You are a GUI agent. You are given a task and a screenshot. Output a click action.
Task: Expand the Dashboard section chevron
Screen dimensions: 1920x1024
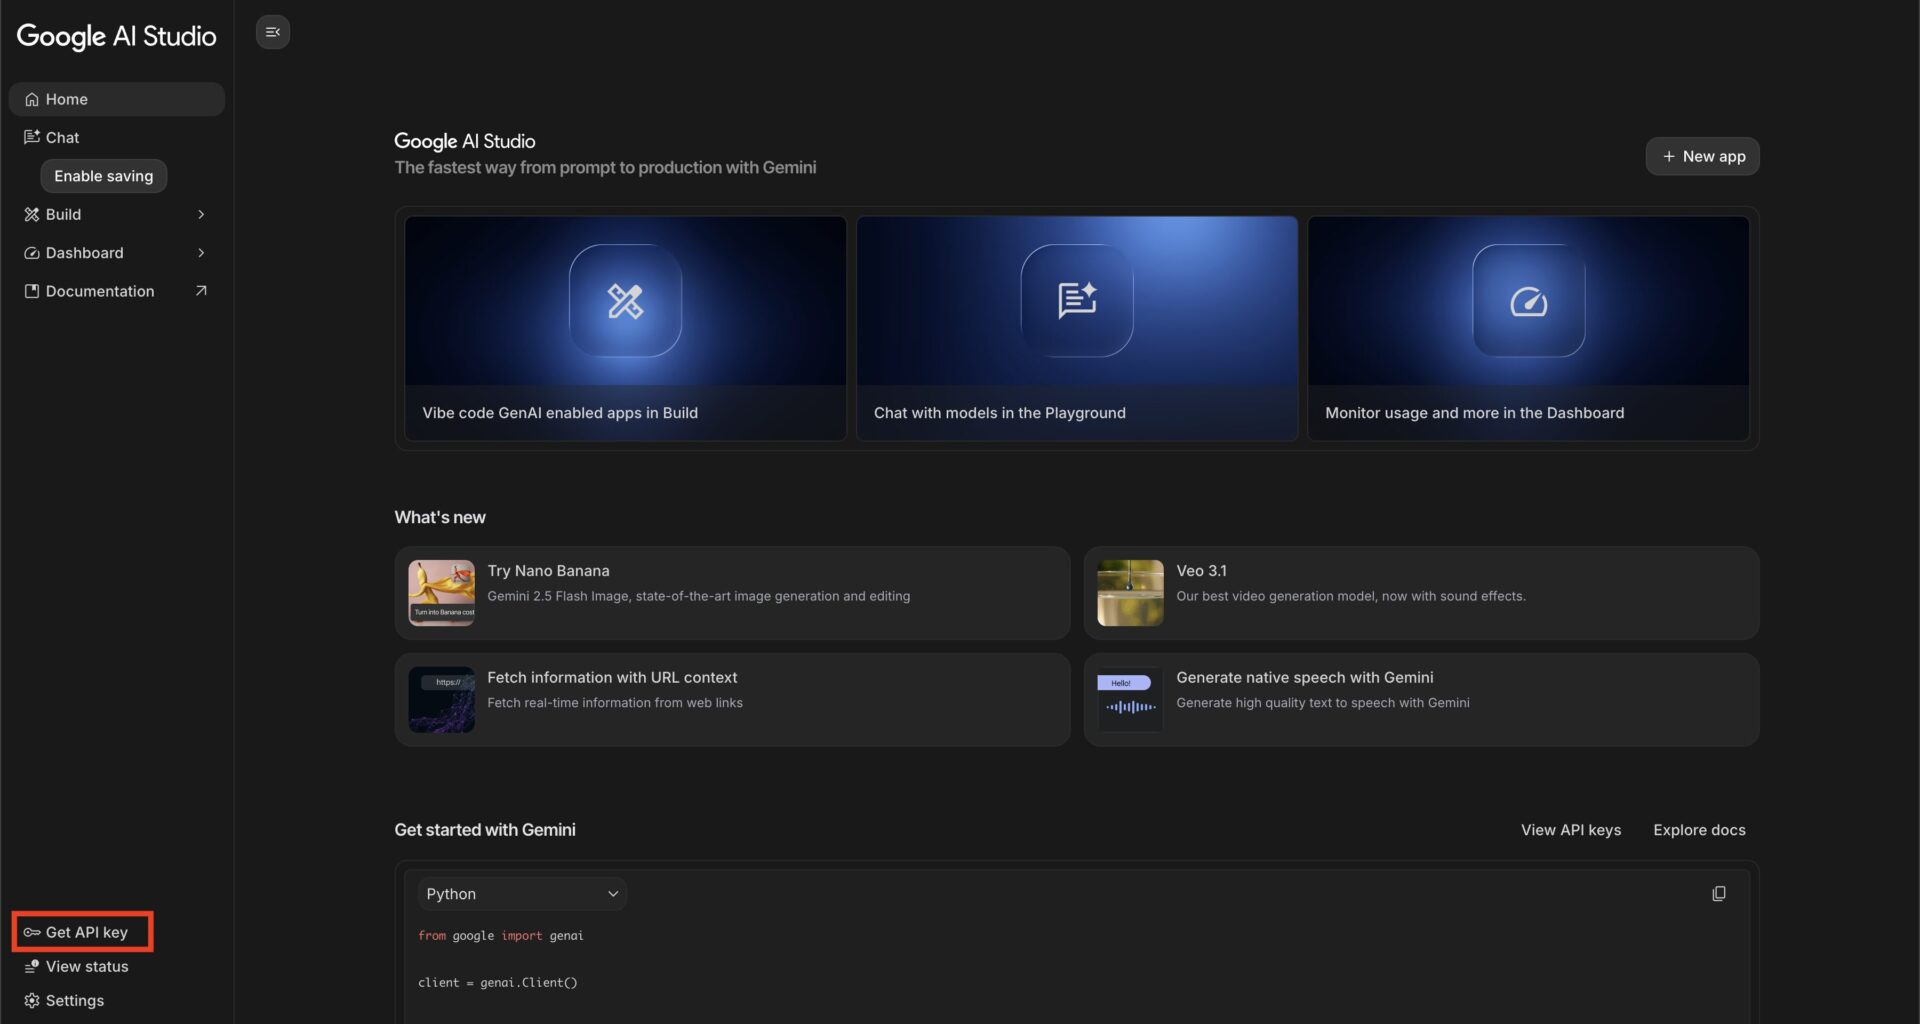pos(201,253)
